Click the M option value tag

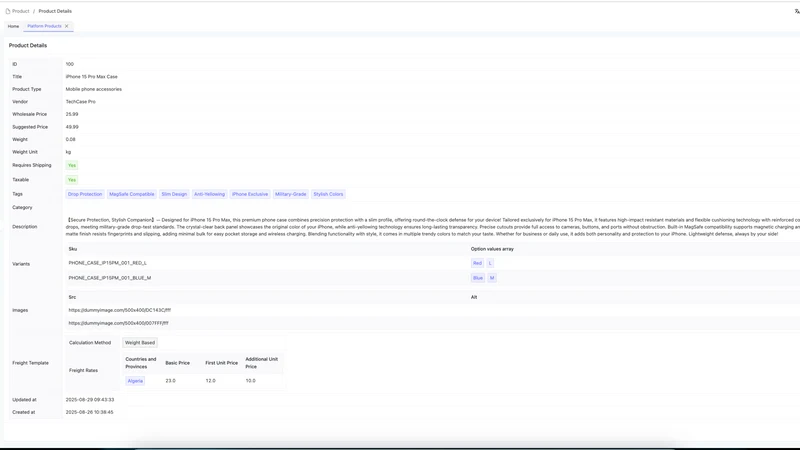pos(492,278)
